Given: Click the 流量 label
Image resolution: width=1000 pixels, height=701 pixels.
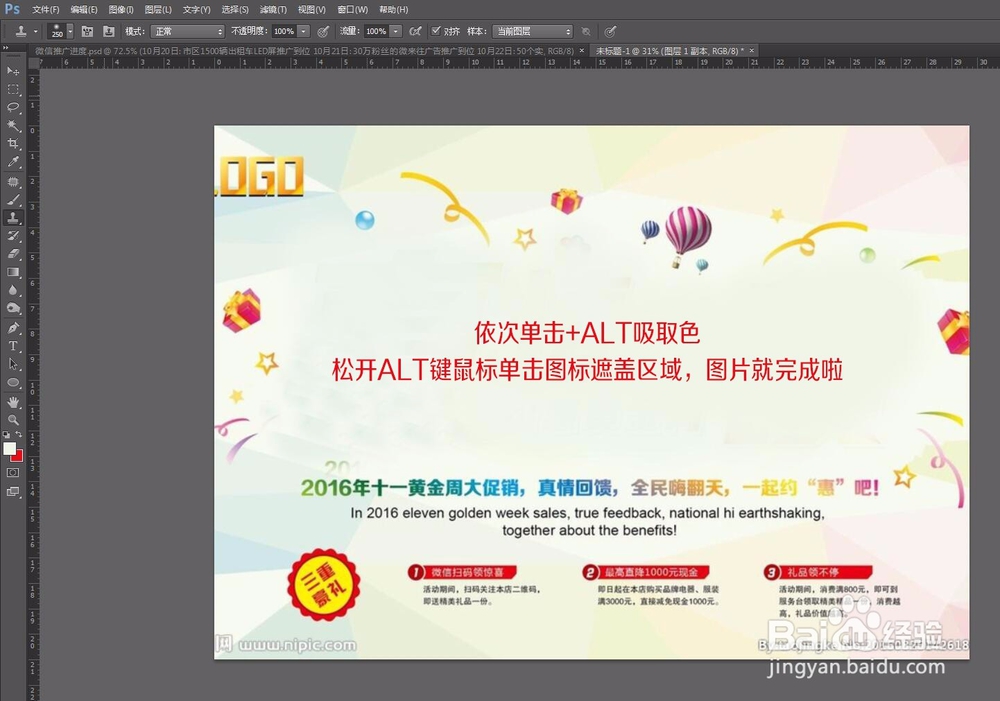Looking at the screenshot, I should tap(349, 31).
